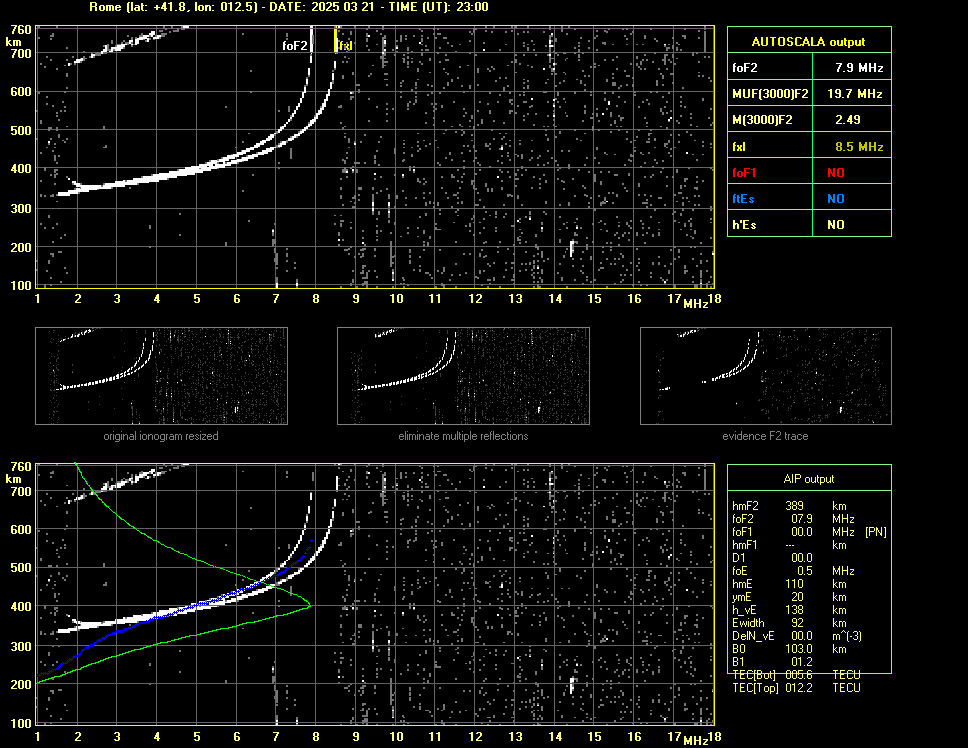Select the MUF(3000)F2 19.7 MHz value

coord(854,94)
